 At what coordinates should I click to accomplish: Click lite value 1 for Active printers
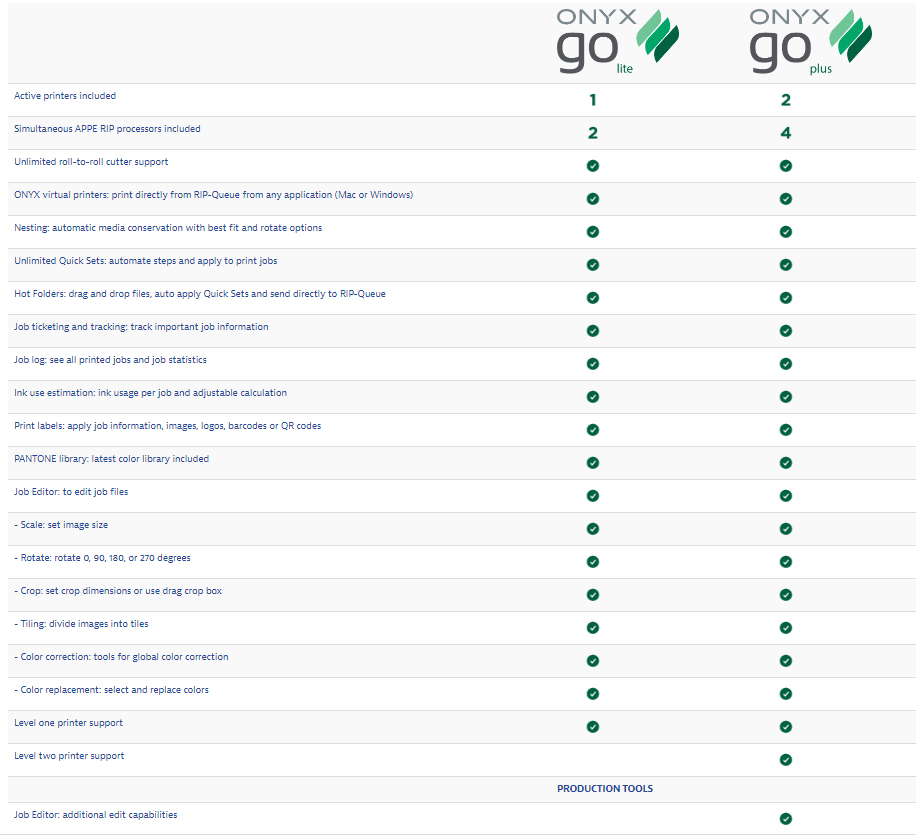click(x=593, y=100)
